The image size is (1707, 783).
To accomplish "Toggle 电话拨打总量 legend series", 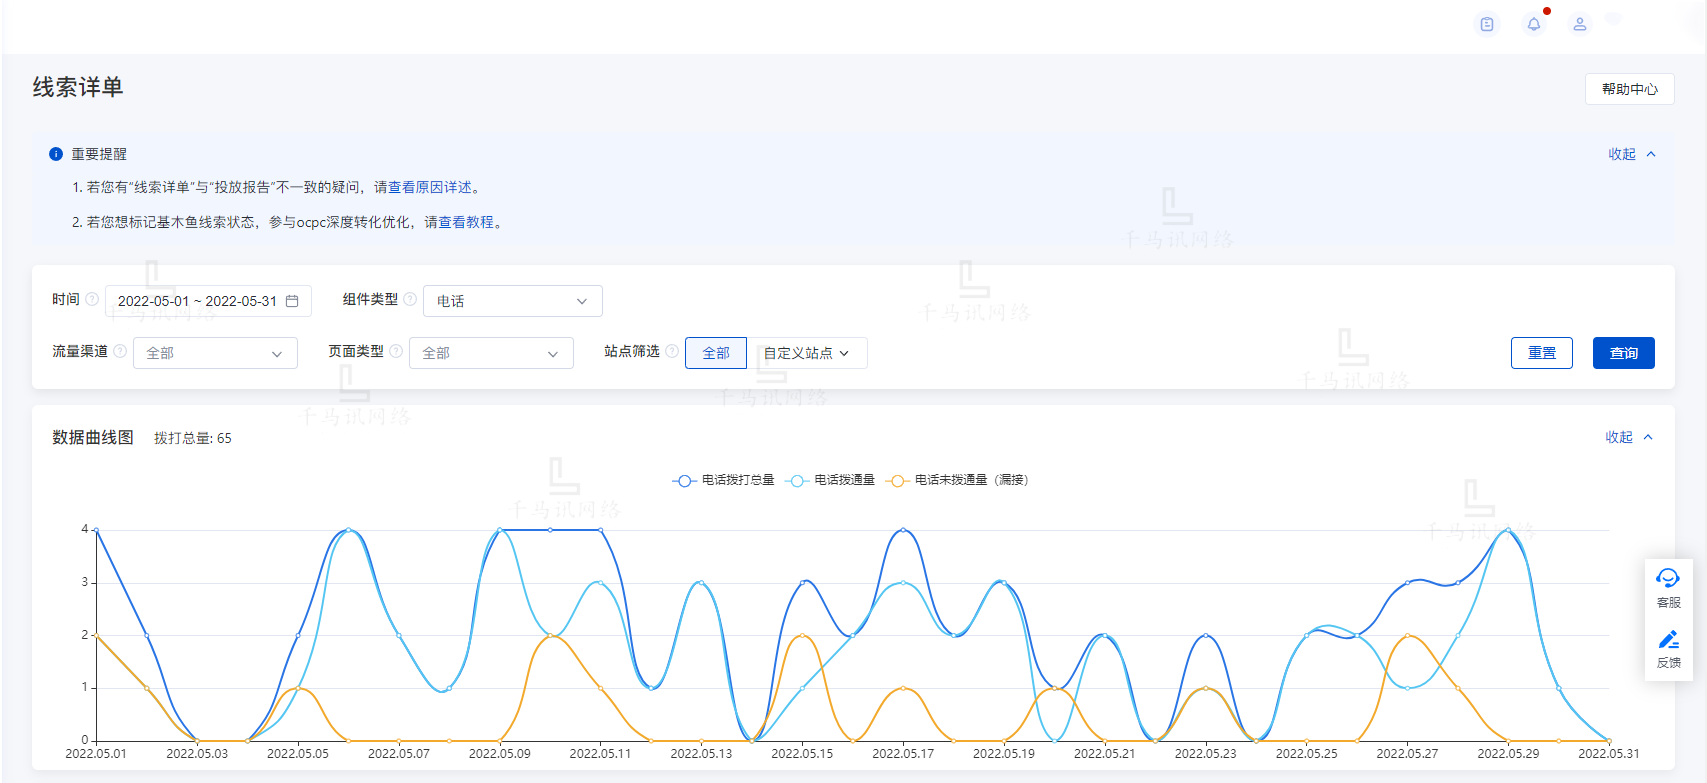I will [x=724, y=480].
